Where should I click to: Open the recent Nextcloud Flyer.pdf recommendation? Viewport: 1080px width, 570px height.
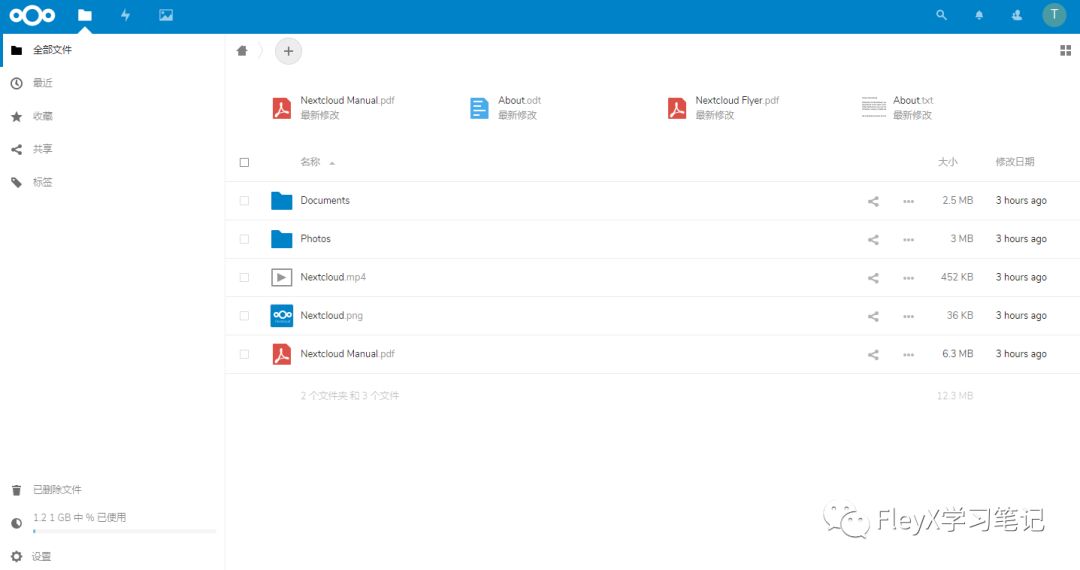[x=723, y=107]
